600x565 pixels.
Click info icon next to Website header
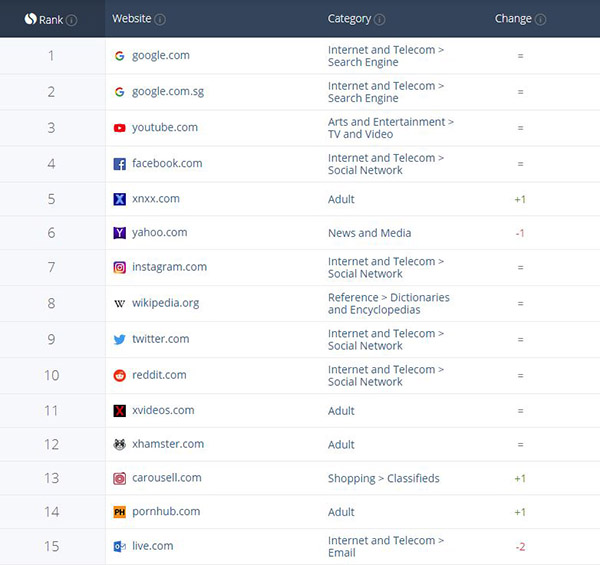tap(160, 19)
